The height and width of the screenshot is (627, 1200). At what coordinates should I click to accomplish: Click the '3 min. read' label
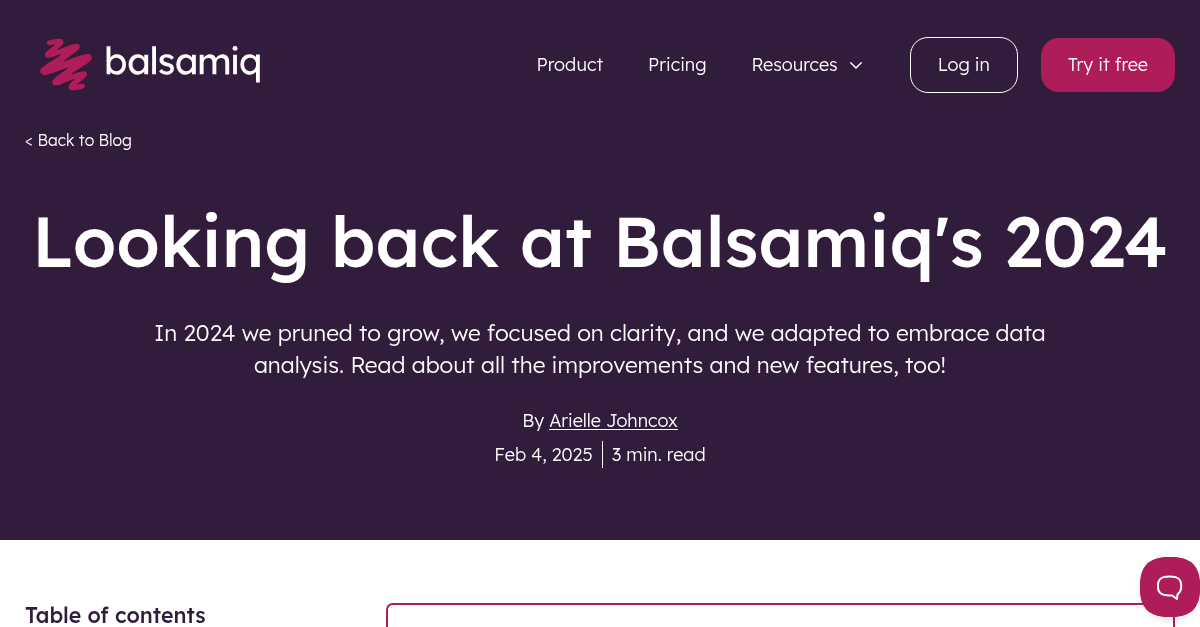coord(658,454)
